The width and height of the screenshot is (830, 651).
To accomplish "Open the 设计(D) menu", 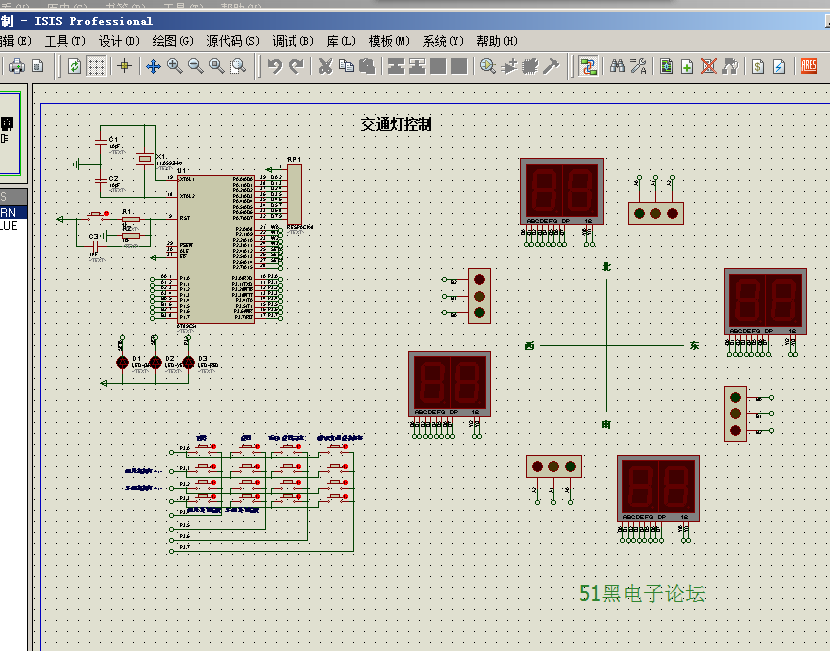I will click(x=119, y=41).
